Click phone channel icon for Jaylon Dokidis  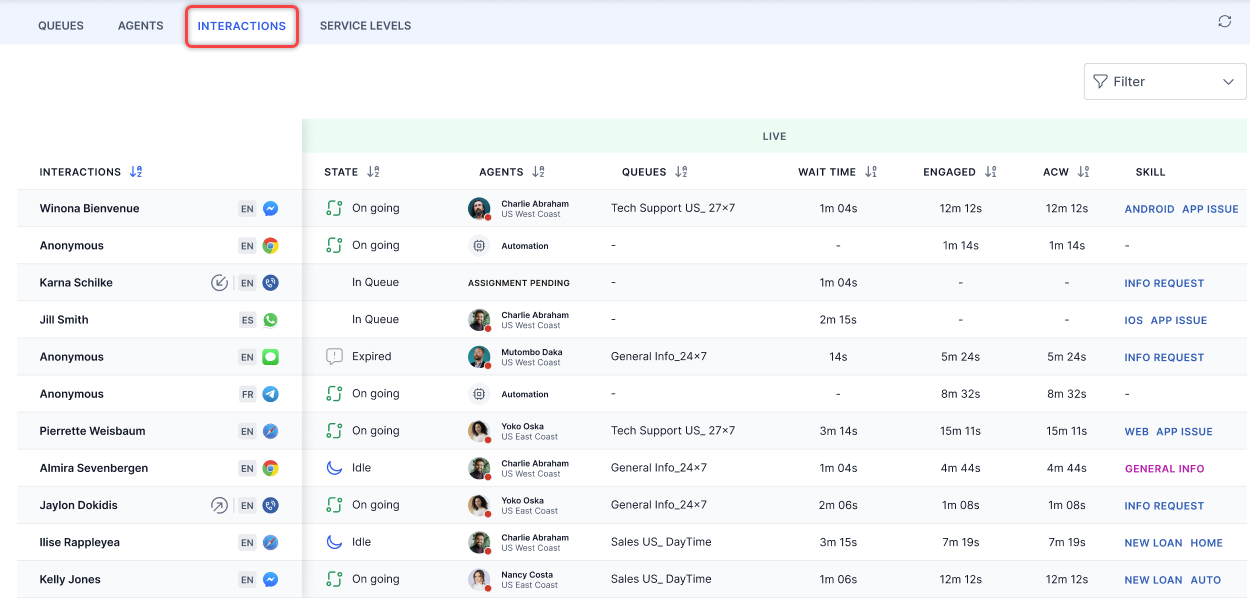[270, 505]
